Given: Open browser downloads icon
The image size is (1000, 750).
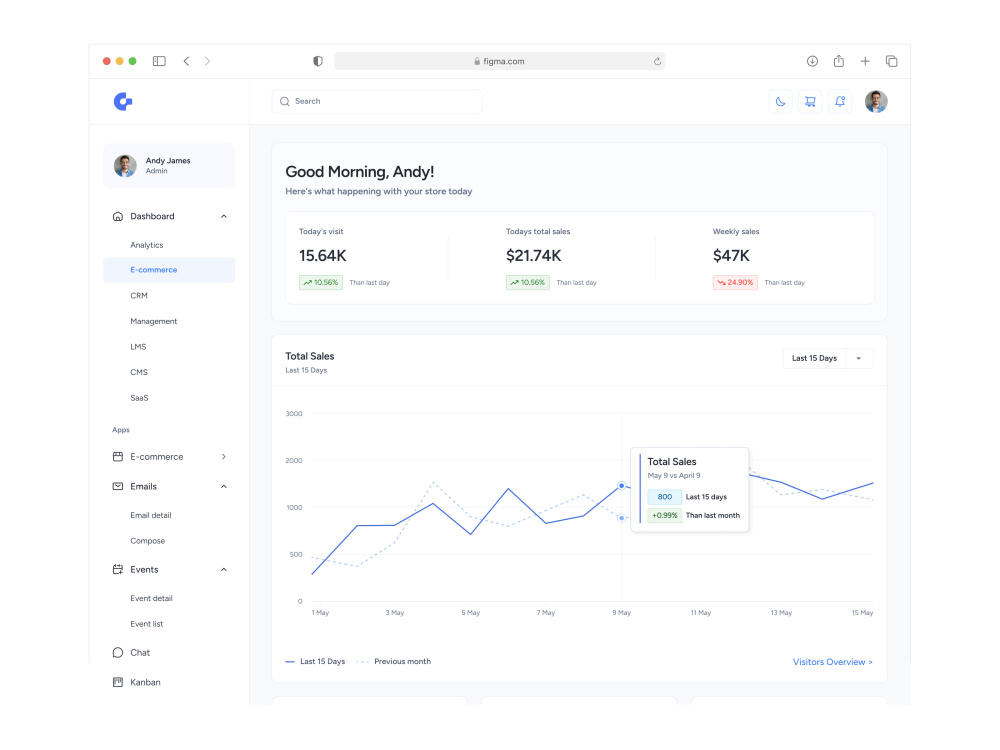Looking at the screenshot, I should (812, 61).
